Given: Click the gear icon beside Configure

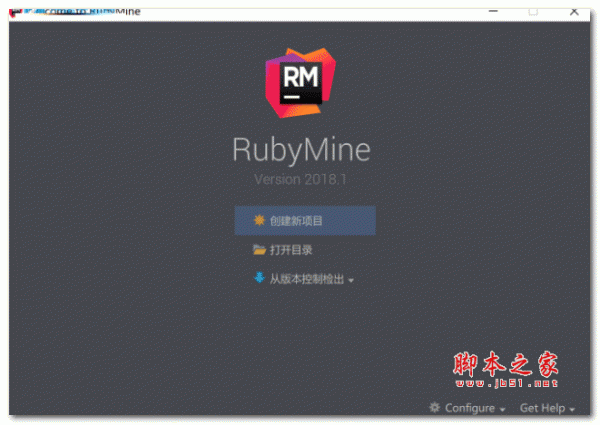Looking at the screenshot, I should tap(434, 407).
